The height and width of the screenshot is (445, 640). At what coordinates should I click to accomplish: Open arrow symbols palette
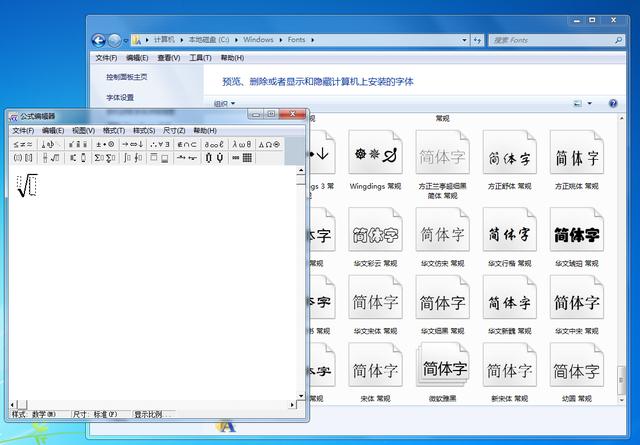(x=133, y=145)
